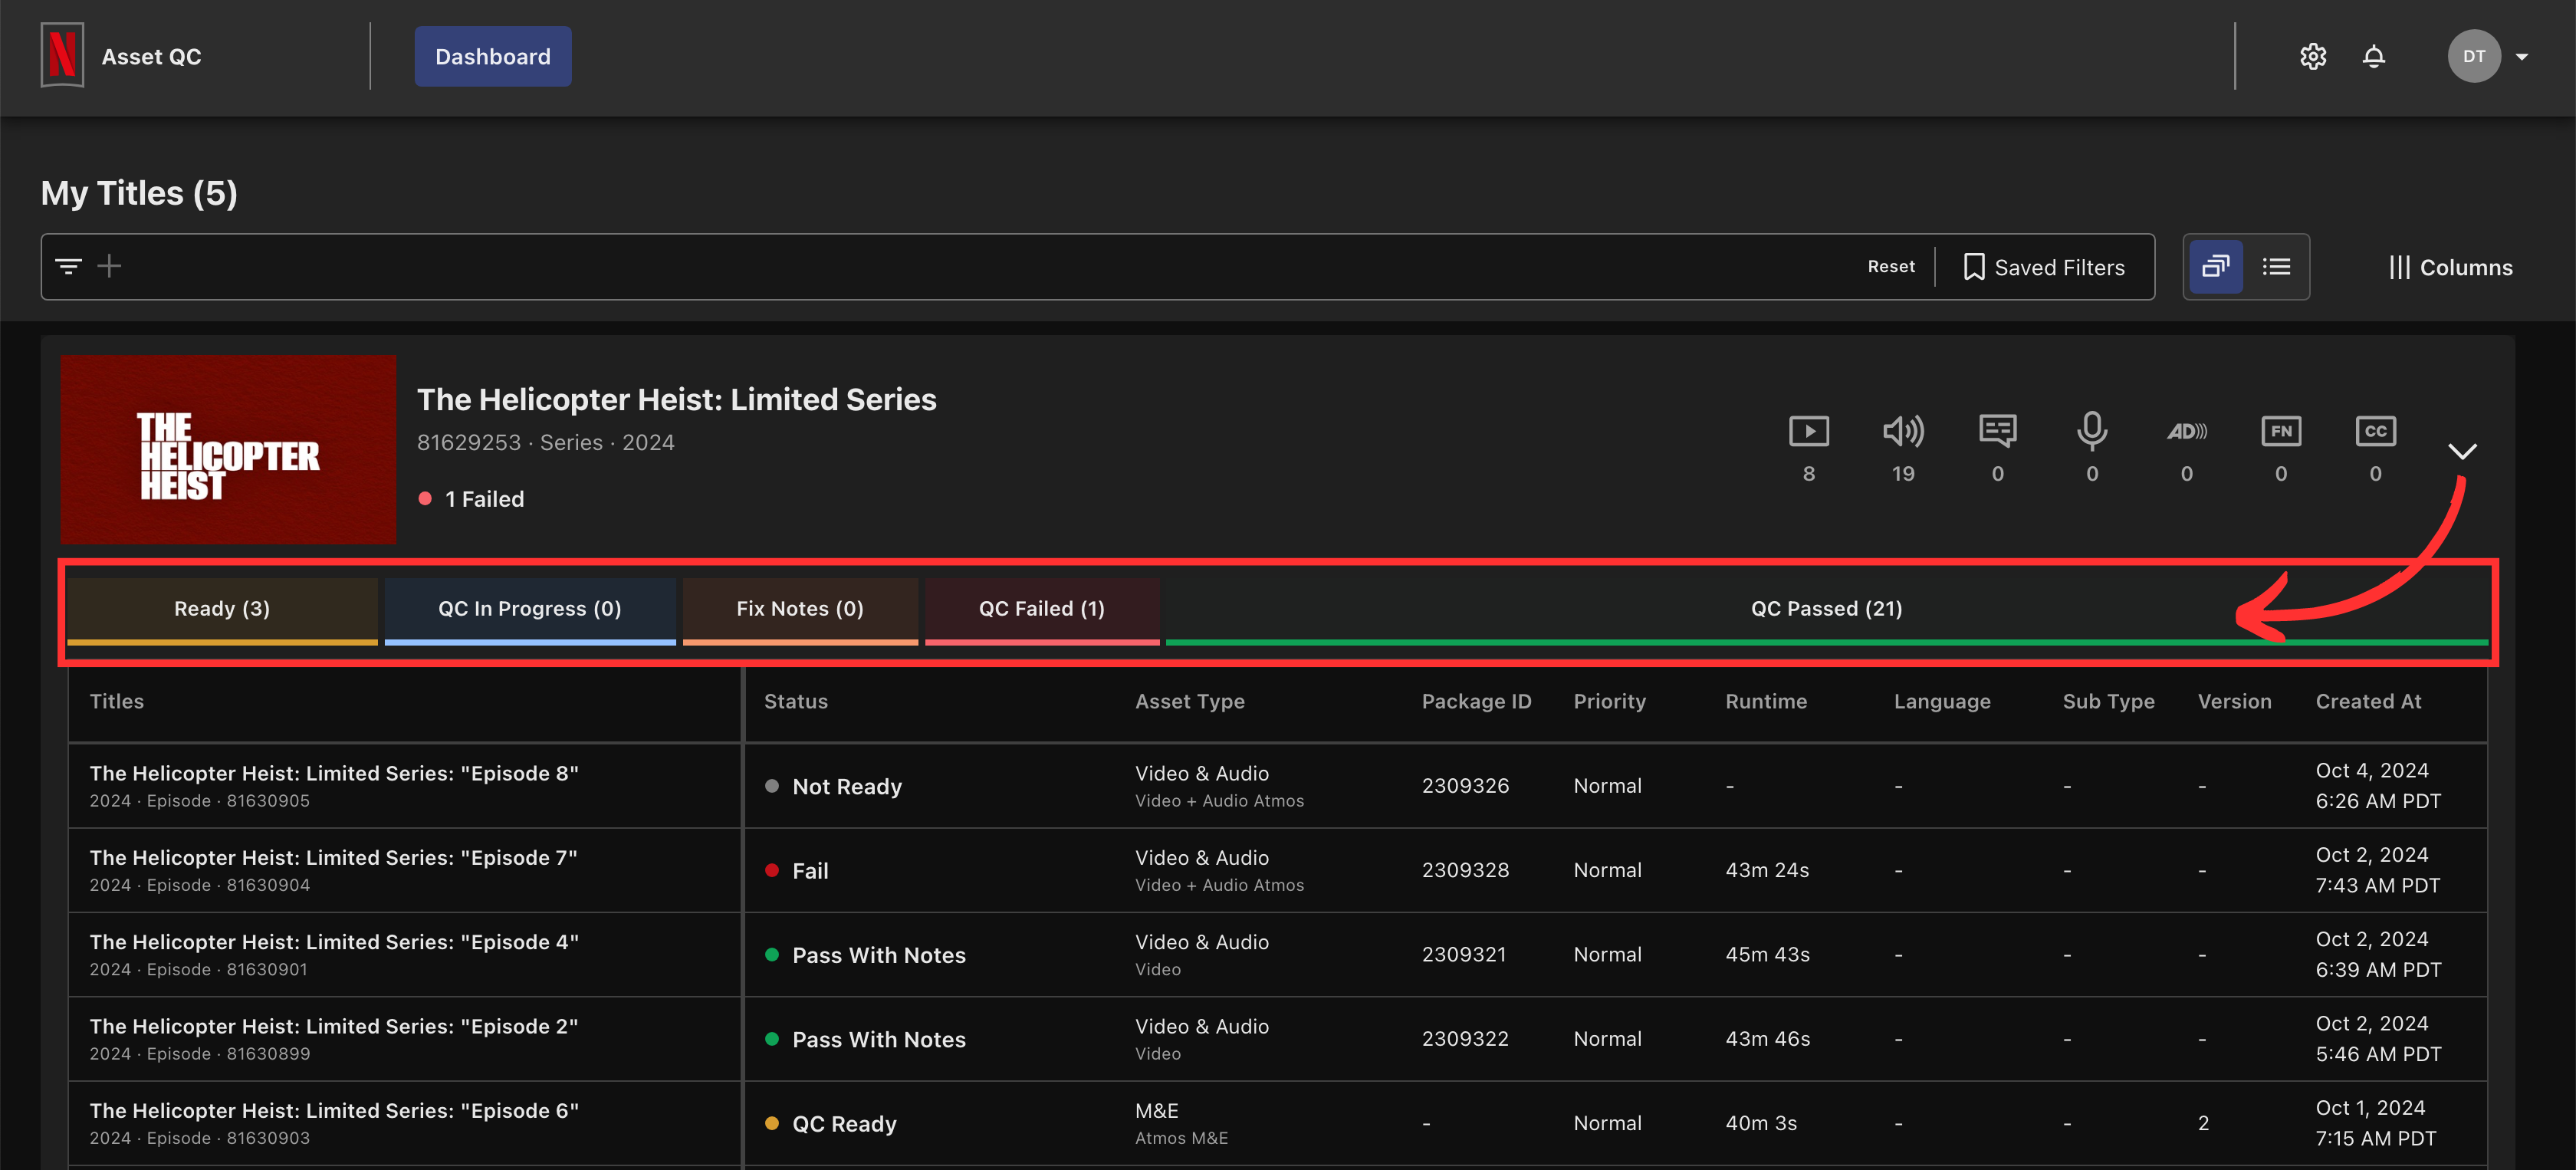Select the QC In Progress (0) tab
The image size is (2576, 1170).
point(530,610)
